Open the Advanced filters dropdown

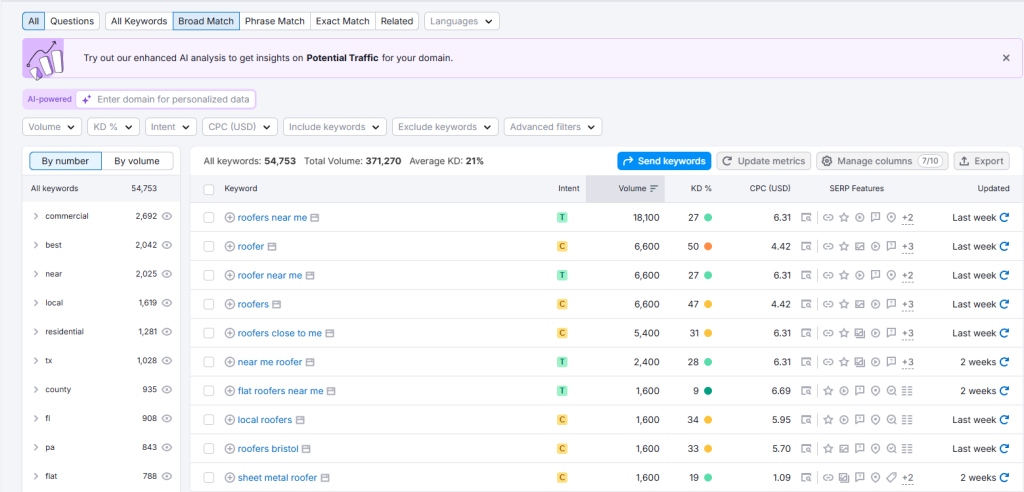pos(553,127)
